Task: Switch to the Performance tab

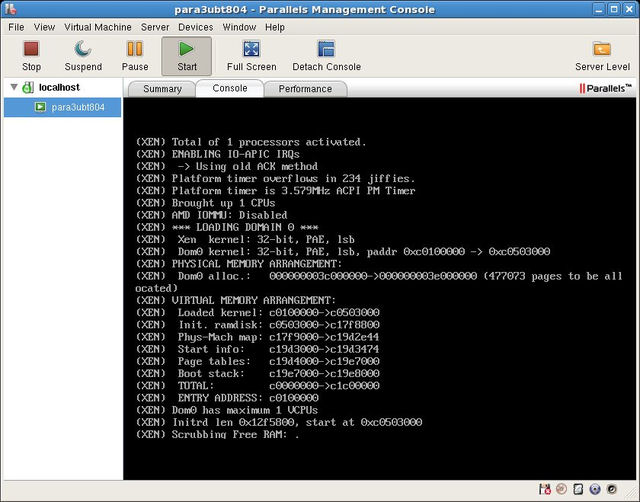Action: pyautogui.click(x=305, y=89)
